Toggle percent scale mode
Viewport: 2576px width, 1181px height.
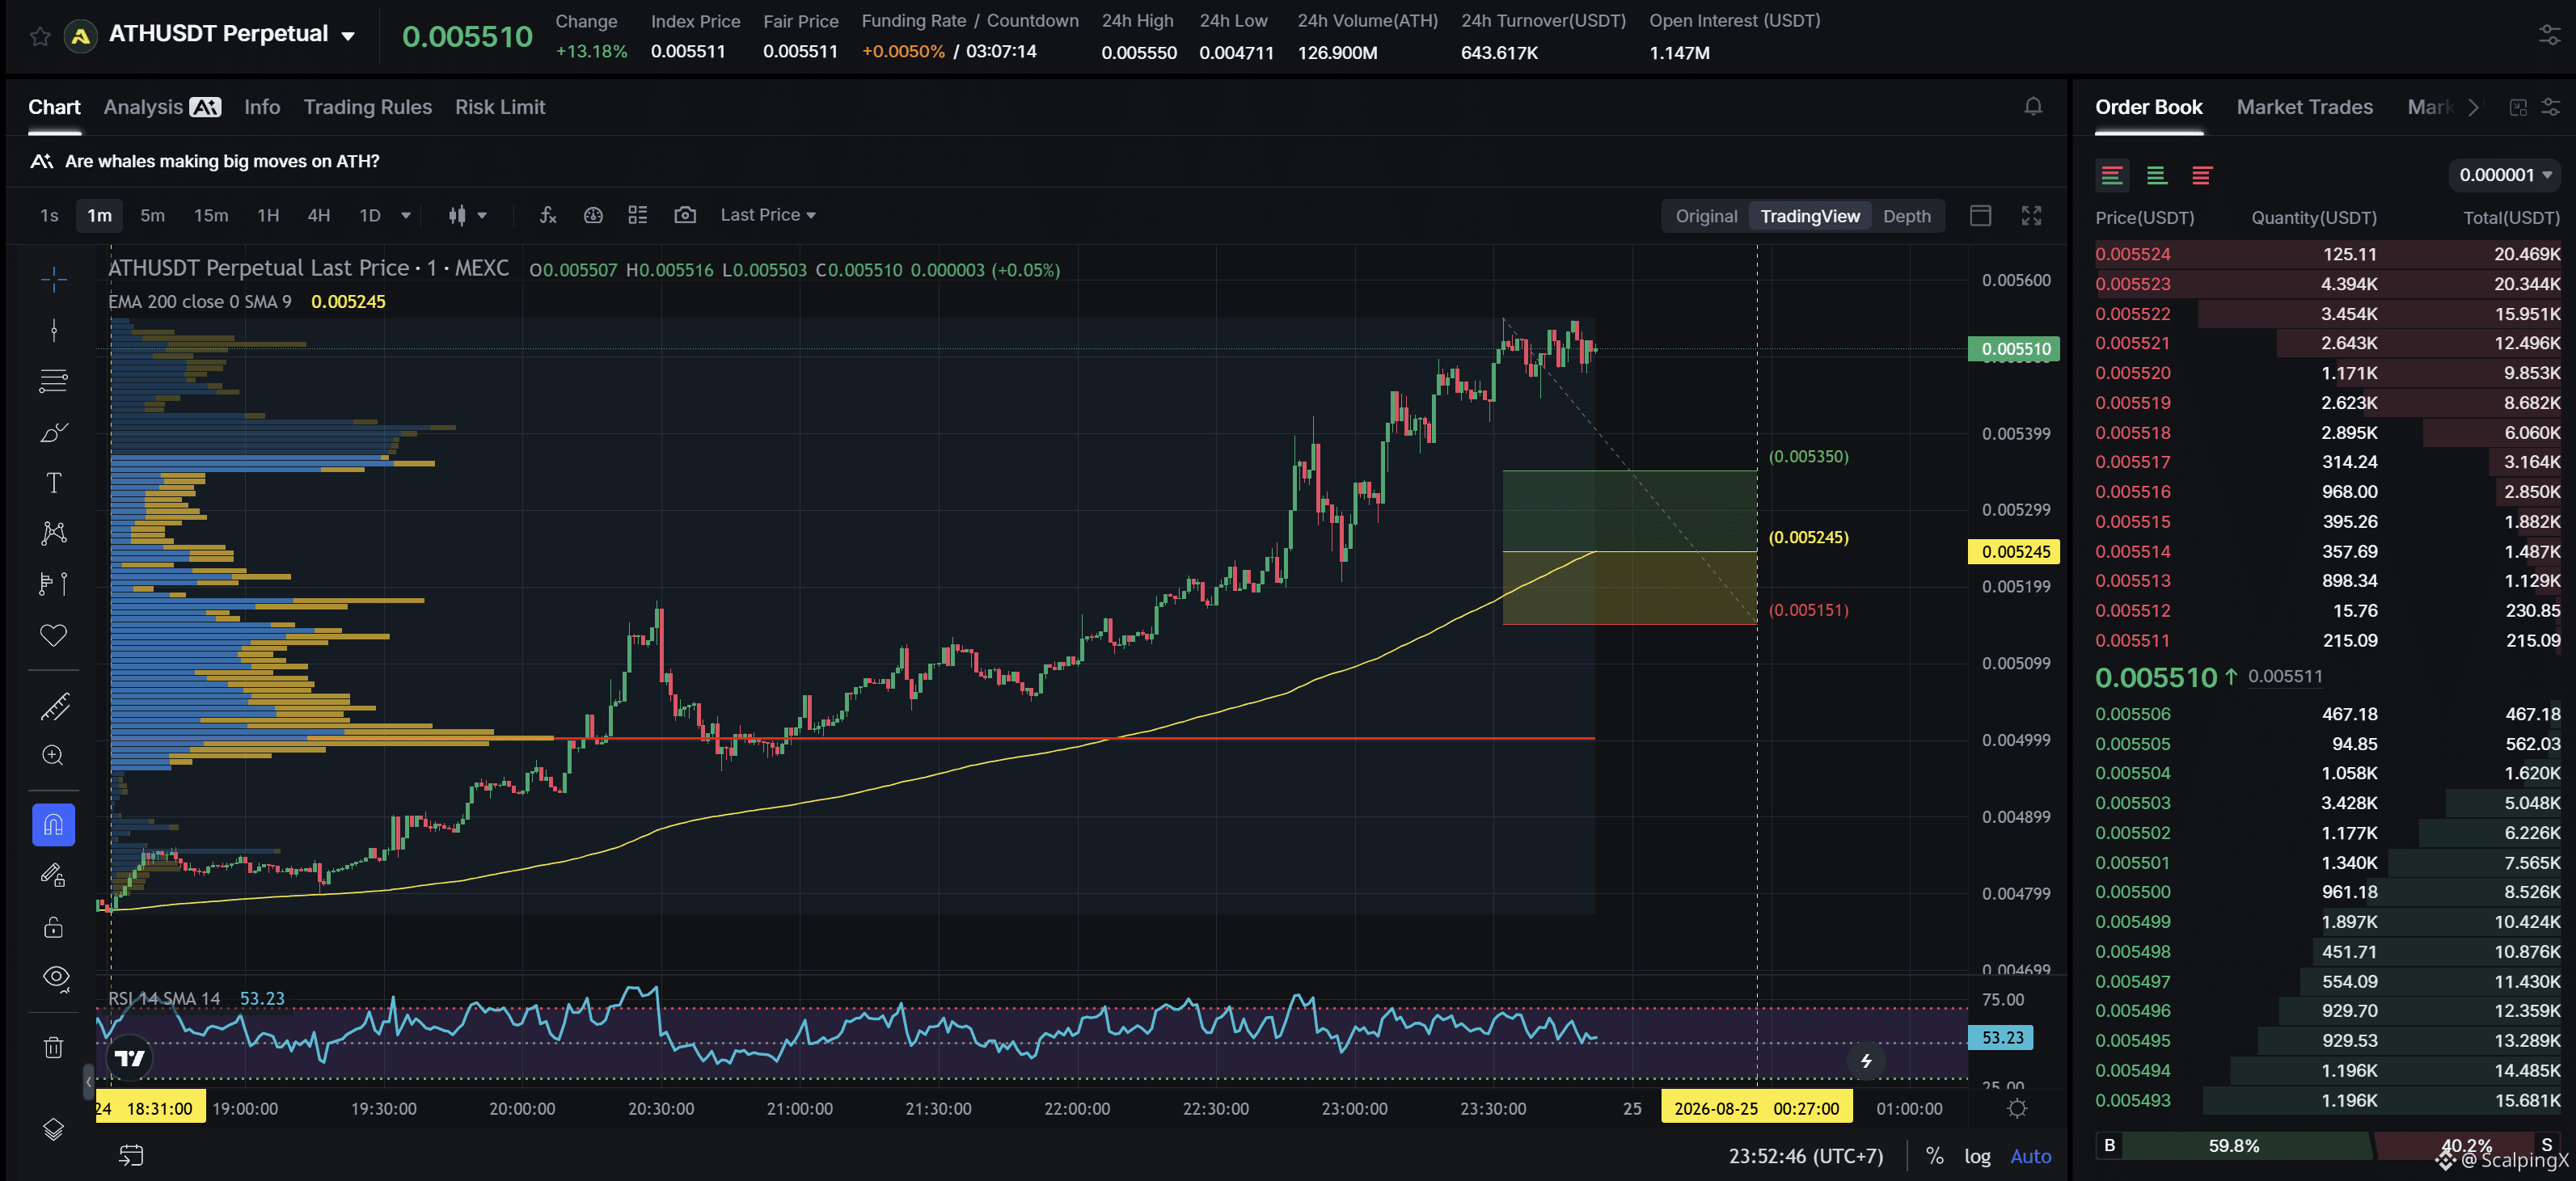(x=1935, y=1156)
